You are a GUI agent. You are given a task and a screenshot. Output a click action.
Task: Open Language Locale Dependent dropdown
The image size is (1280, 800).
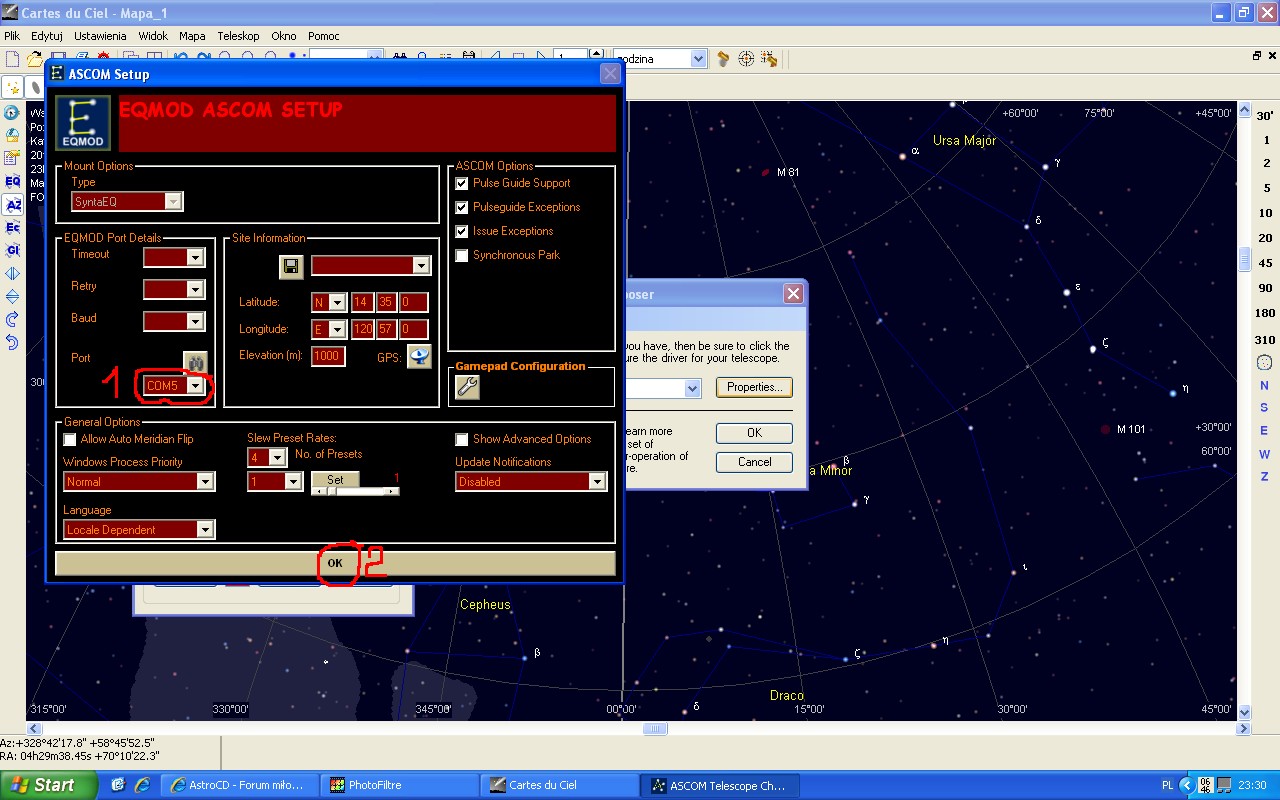pyautogui.click(x=205, y=530)
